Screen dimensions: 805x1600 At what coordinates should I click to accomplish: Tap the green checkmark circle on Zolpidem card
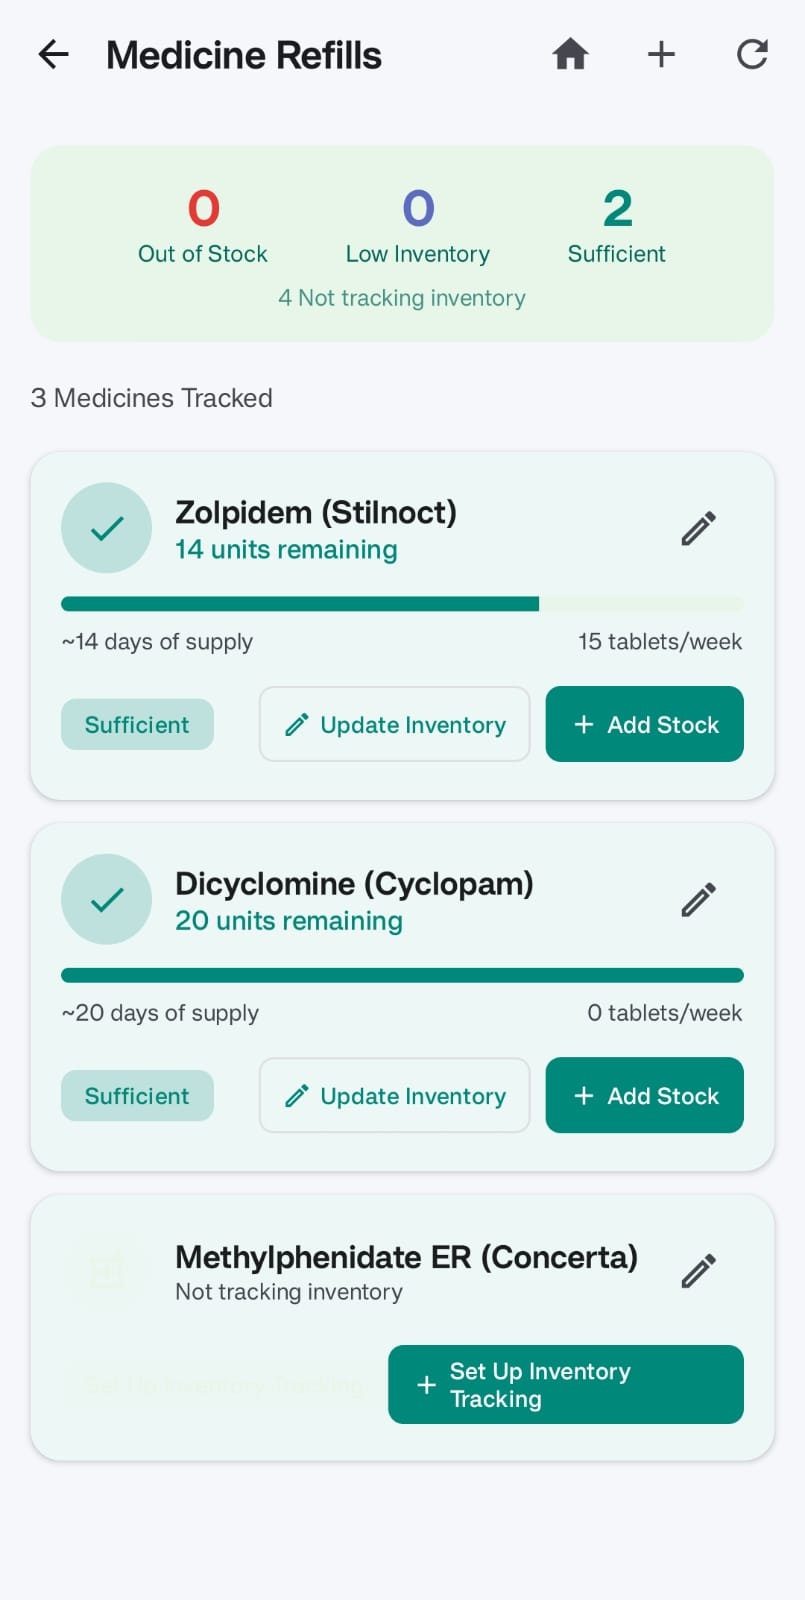tap(106, 527)
